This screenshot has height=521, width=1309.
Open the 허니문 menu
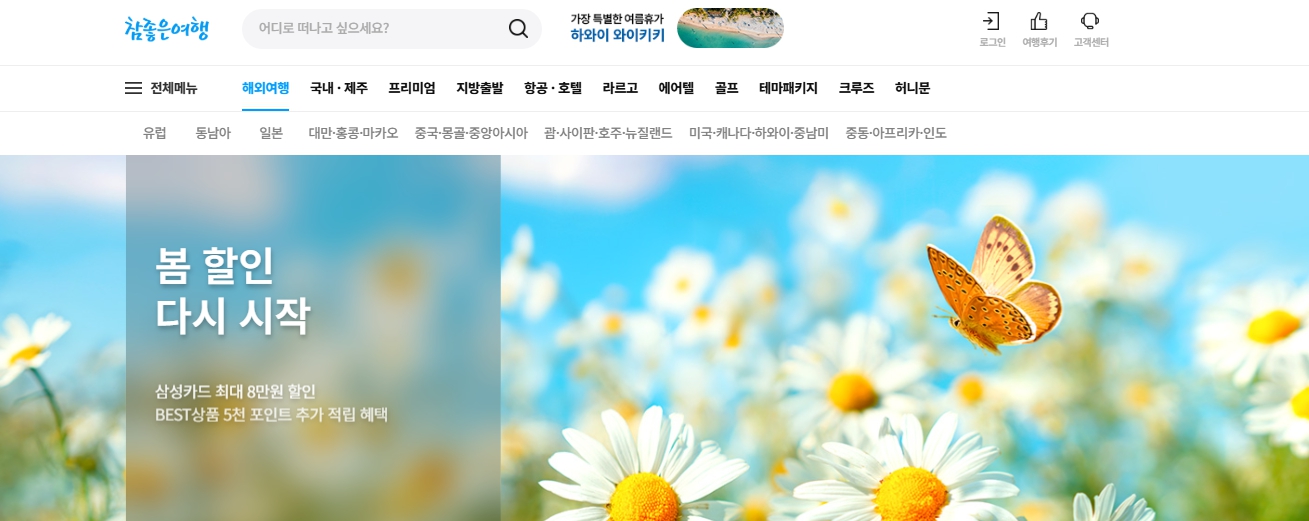click(912, 88)
